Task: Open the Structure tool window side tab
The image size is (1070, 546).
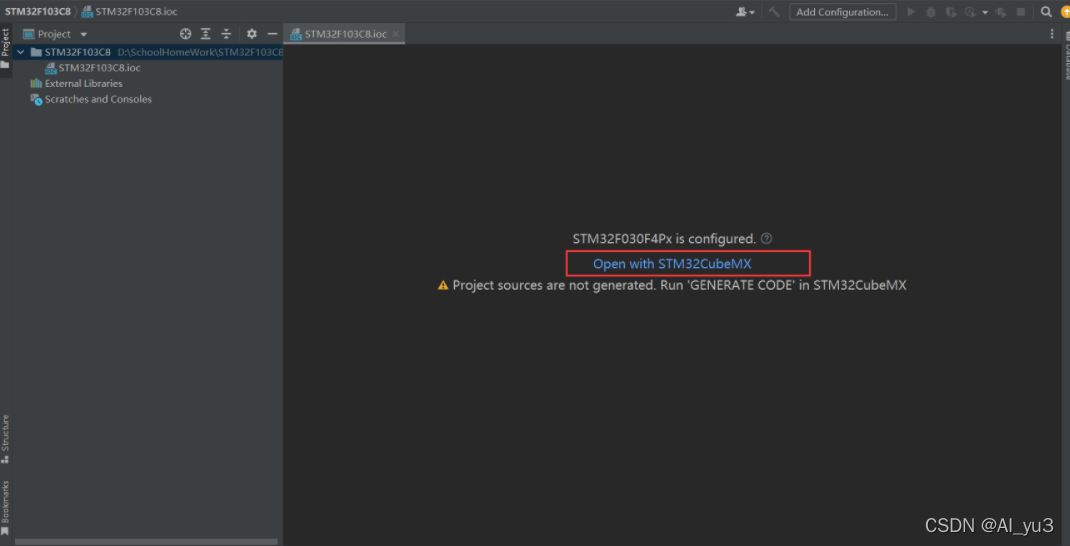Action: [x=5, y=439]
